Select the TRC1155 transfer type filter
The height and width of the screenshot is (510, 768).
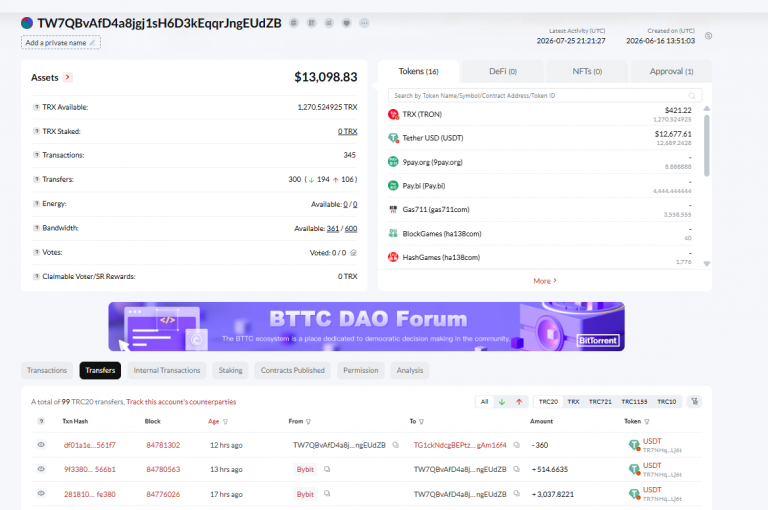click(x=634, y=402)
